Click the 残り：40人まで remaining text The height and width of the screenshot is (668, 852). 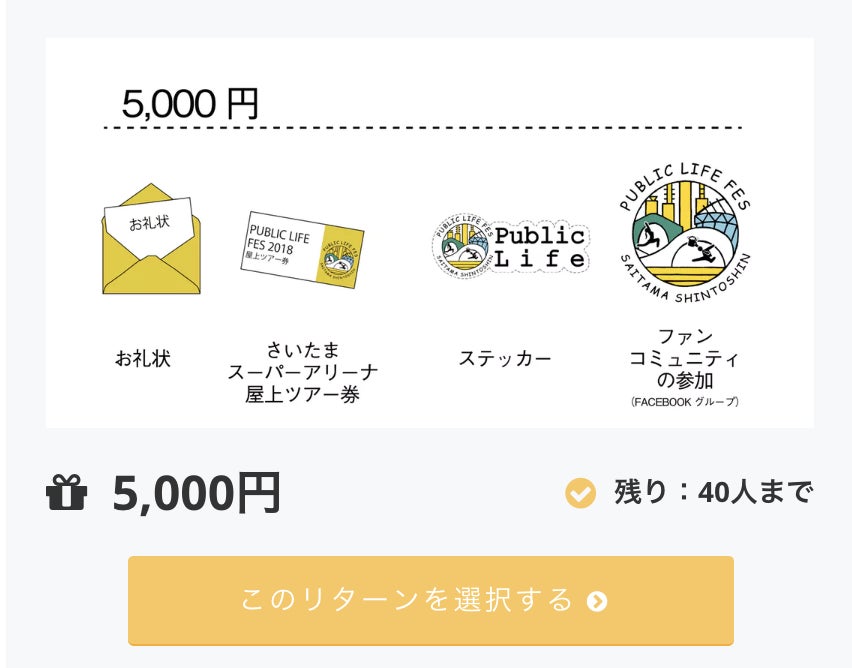pyautogui.click(x=713, y=492)
